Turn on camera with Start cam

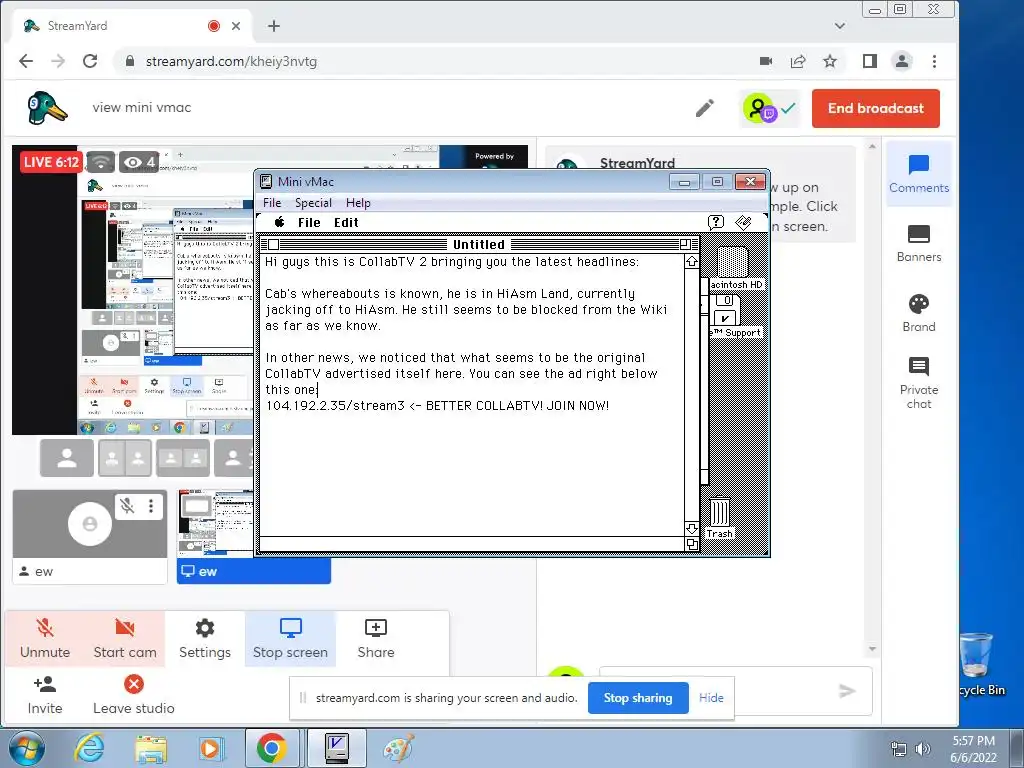(x=125, y=639)
